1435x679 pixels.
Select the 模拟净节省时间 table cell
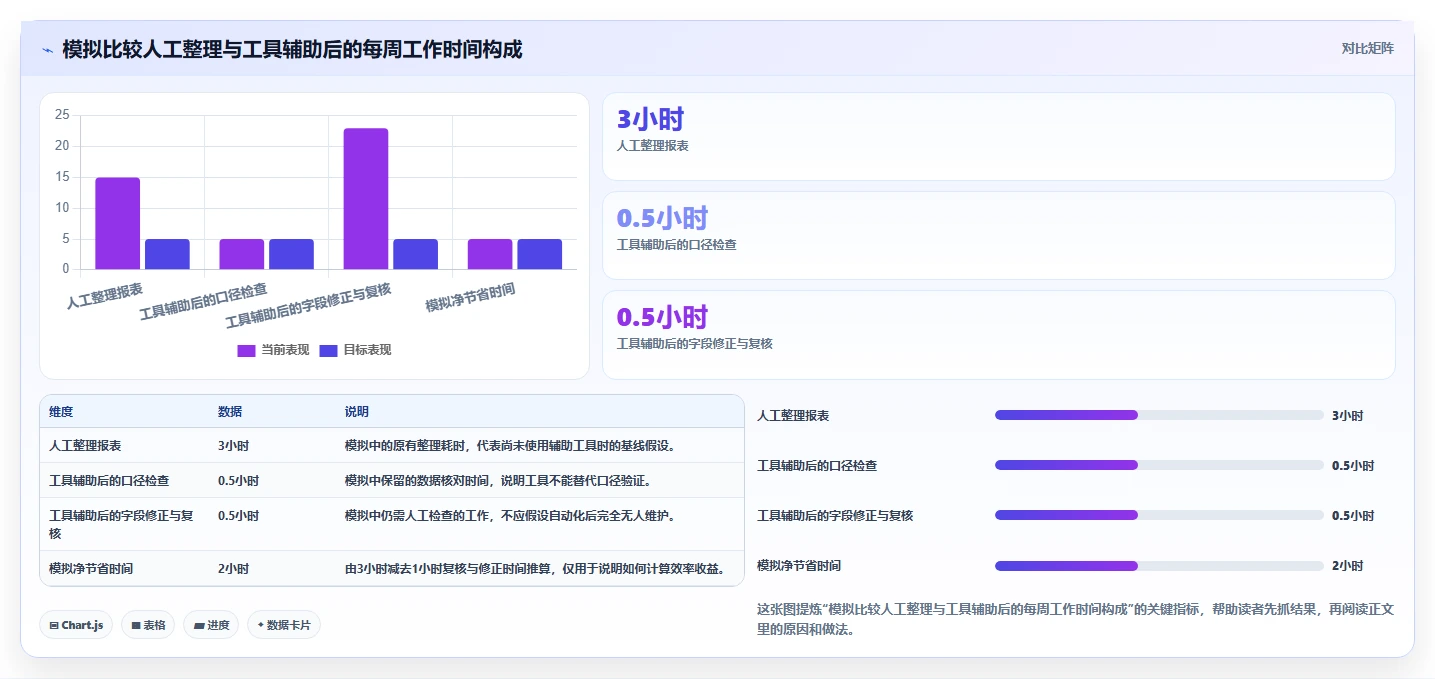coord(91,569)
